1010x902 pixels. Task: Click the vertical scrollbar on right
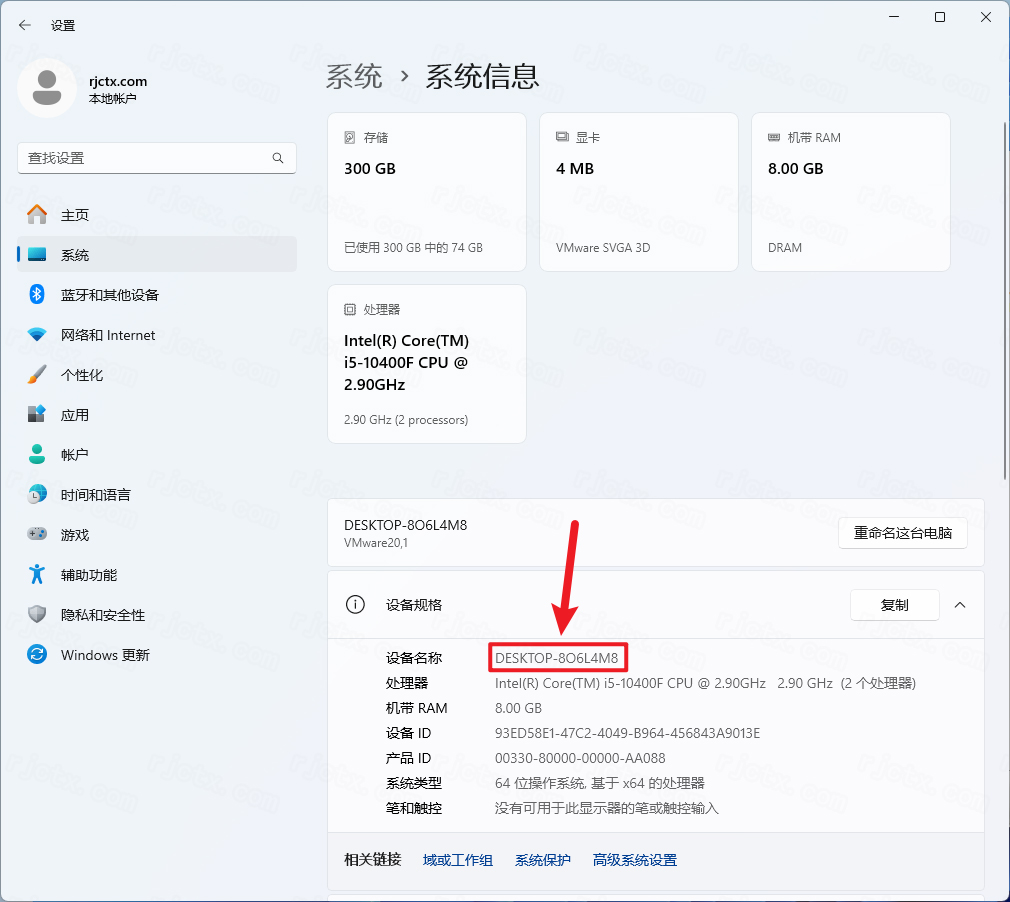(x=1005, y=301)
